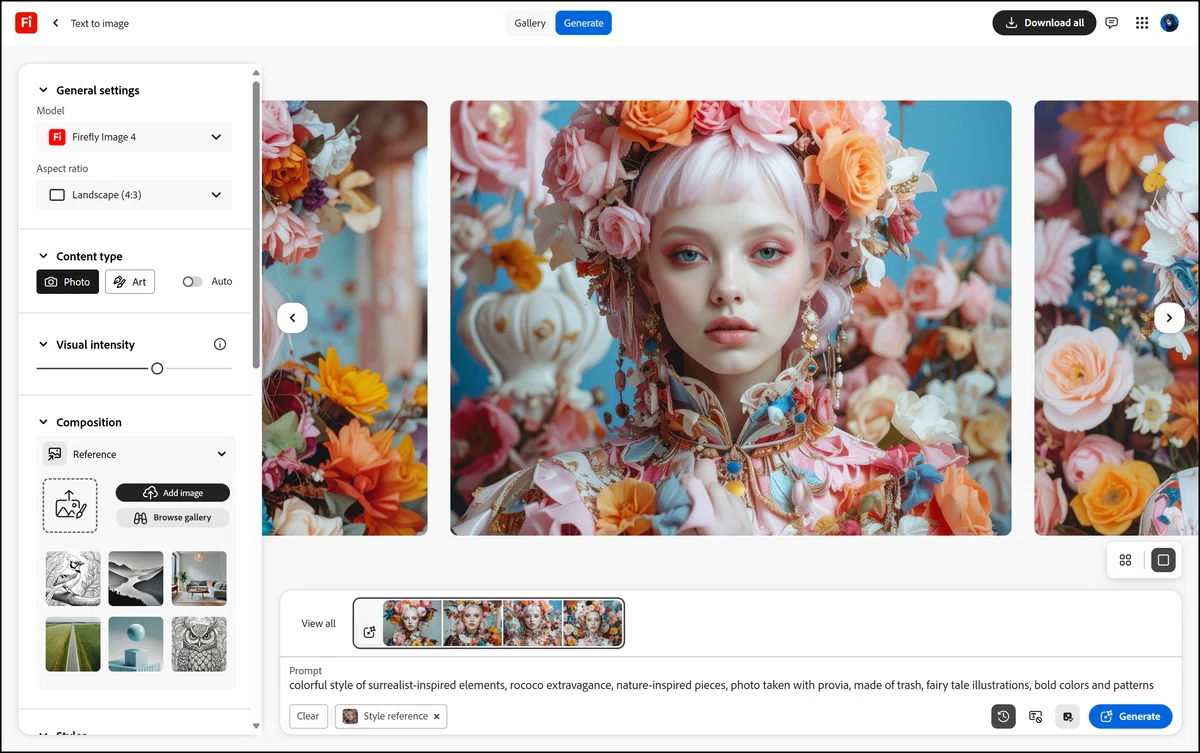This screenshot has width=1200, height=753.
Task: Toggle the Auto content type switch
Action: pyautogui.click(x=192, y=282)
